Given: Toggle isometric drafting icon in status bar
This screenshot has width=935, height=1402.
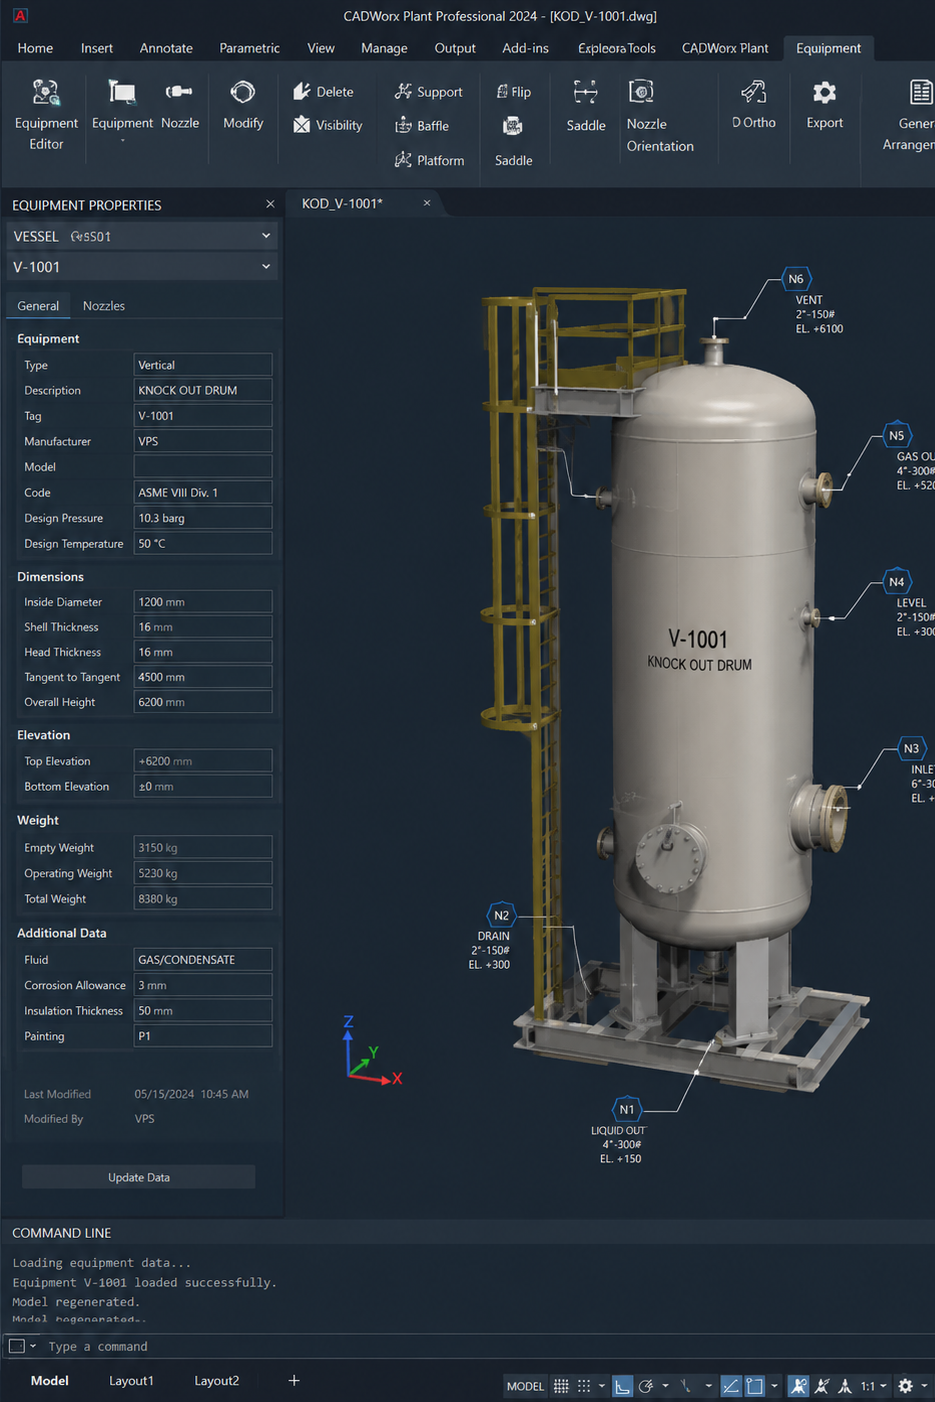Looking at the screenshot, I should click(x=685, y=1386).
